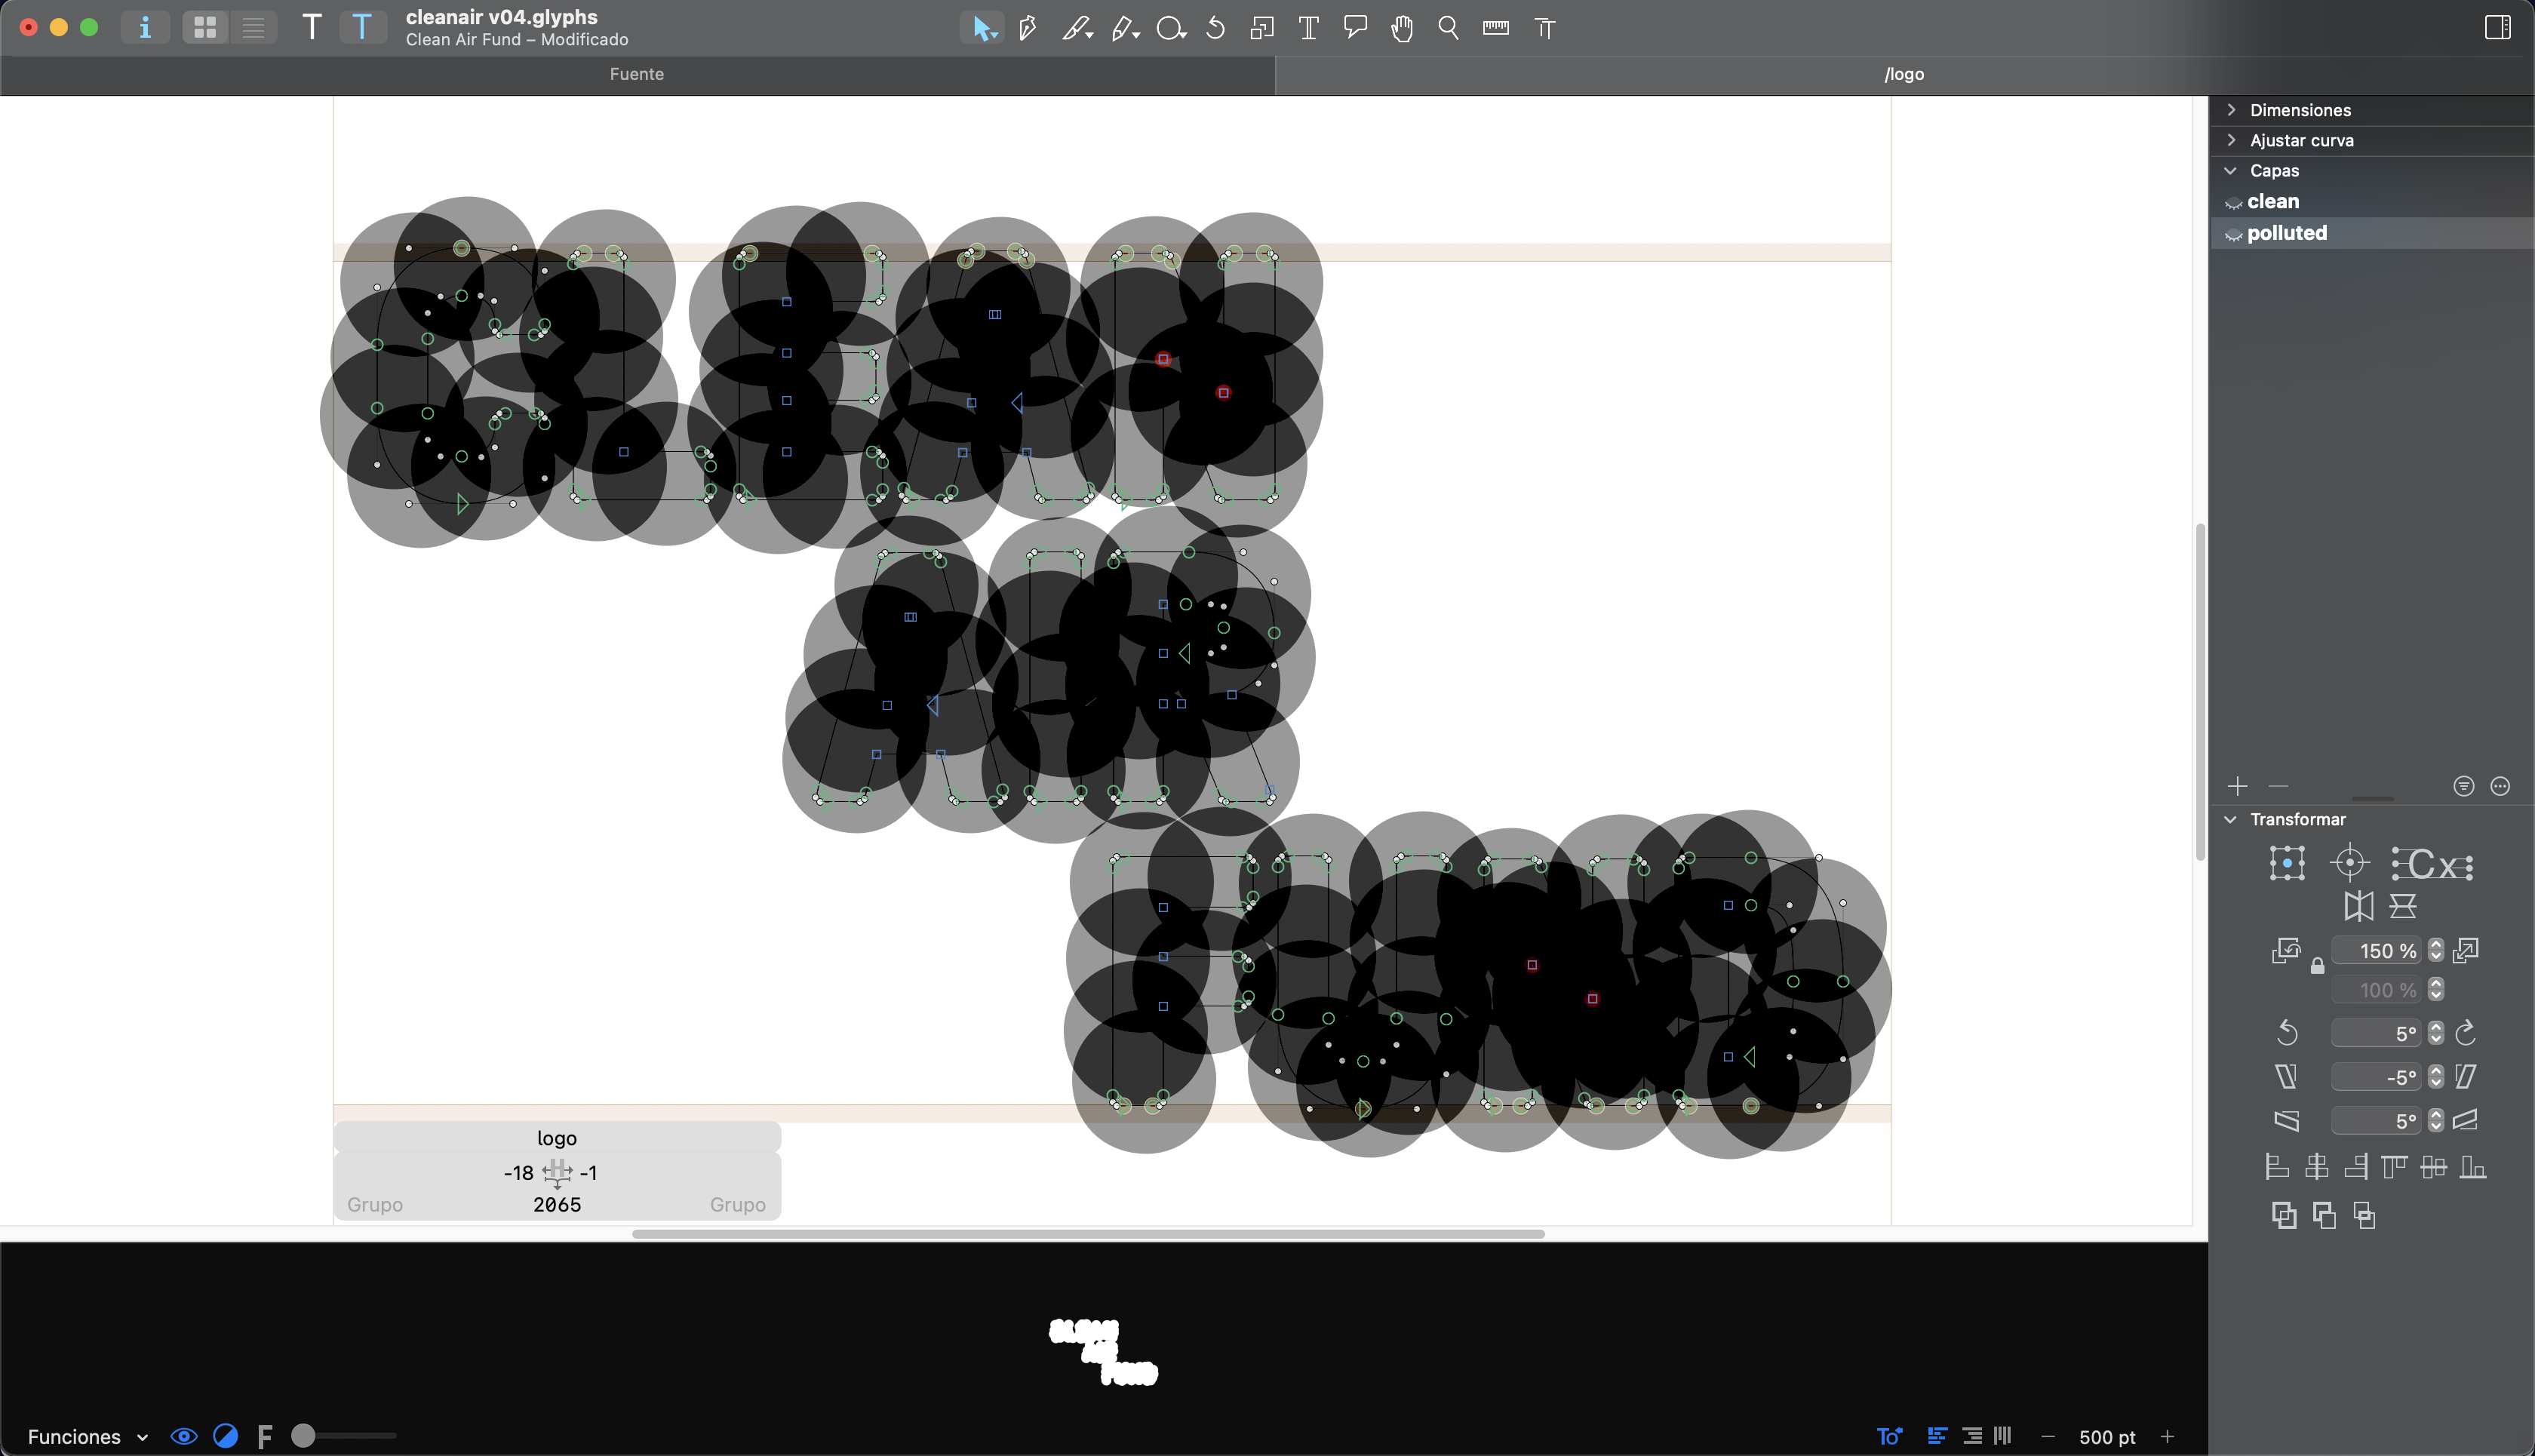This screenshot has height=1456, width=2535.
Task: Select the Pen draw tool
Action: point(1027,28)
